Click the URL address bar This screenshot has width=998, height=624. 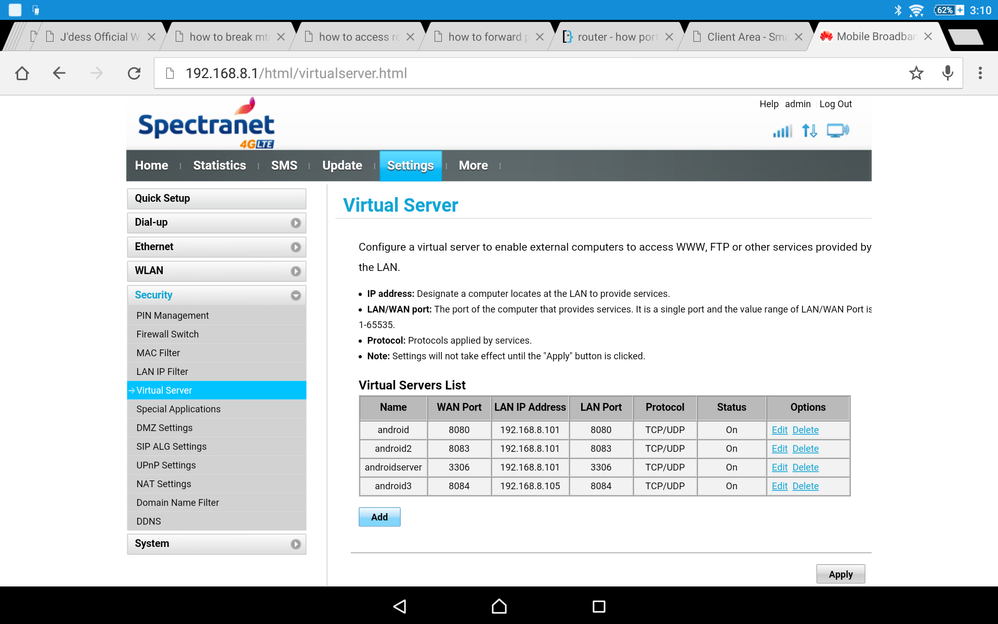(530, 73)
